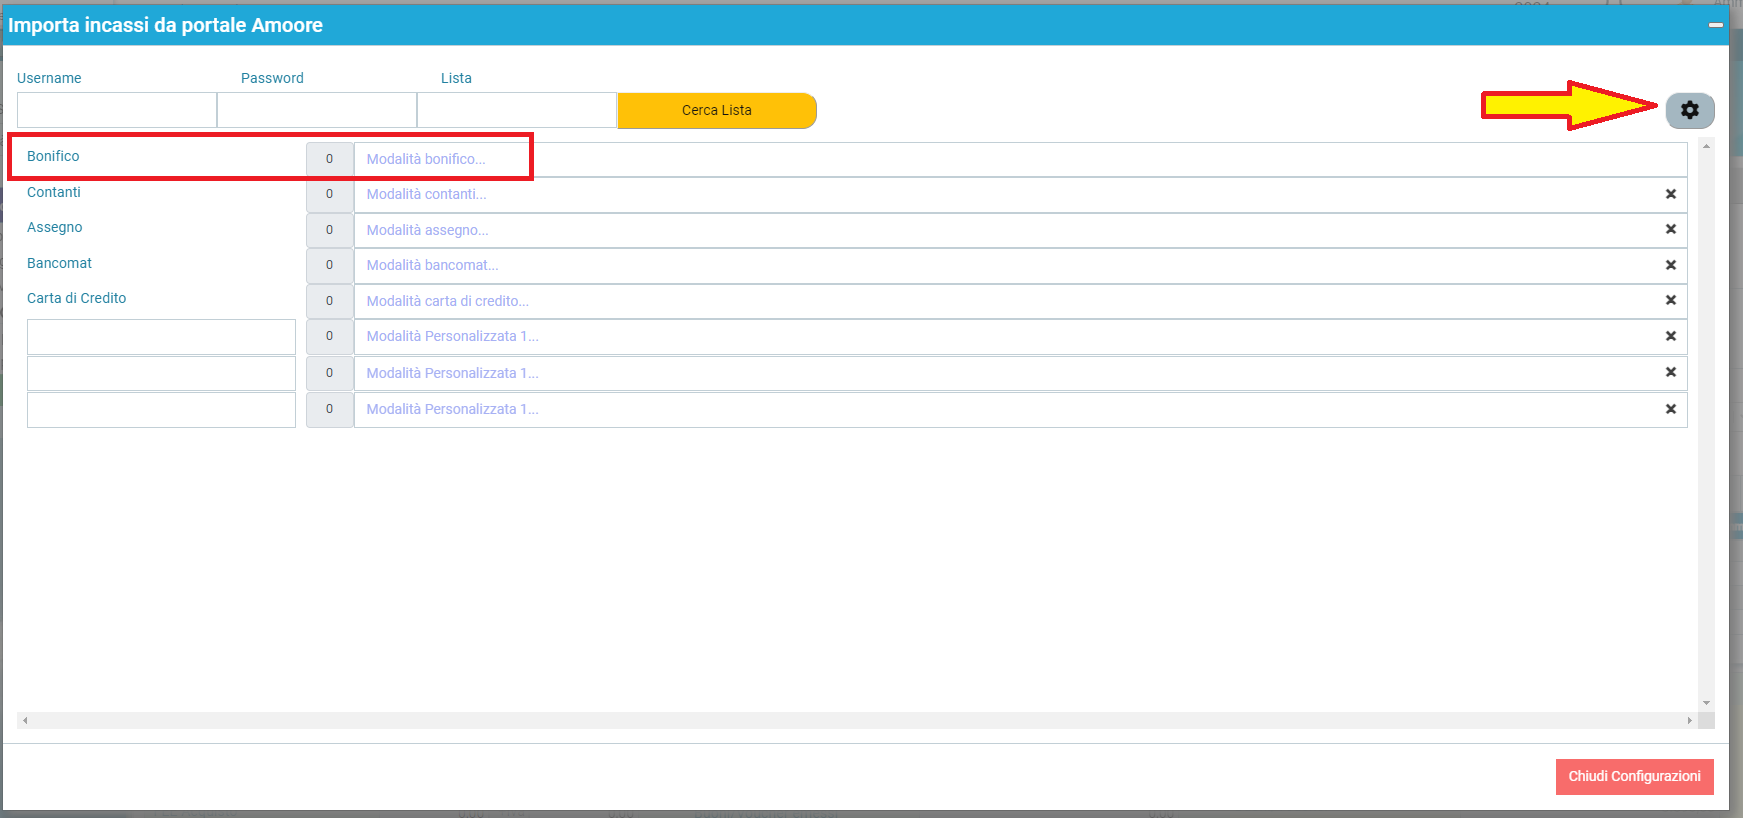Click the horizontal scrollbar left arrow
The width and height of the screenshot is (1743, 818).
click(25, 720)
